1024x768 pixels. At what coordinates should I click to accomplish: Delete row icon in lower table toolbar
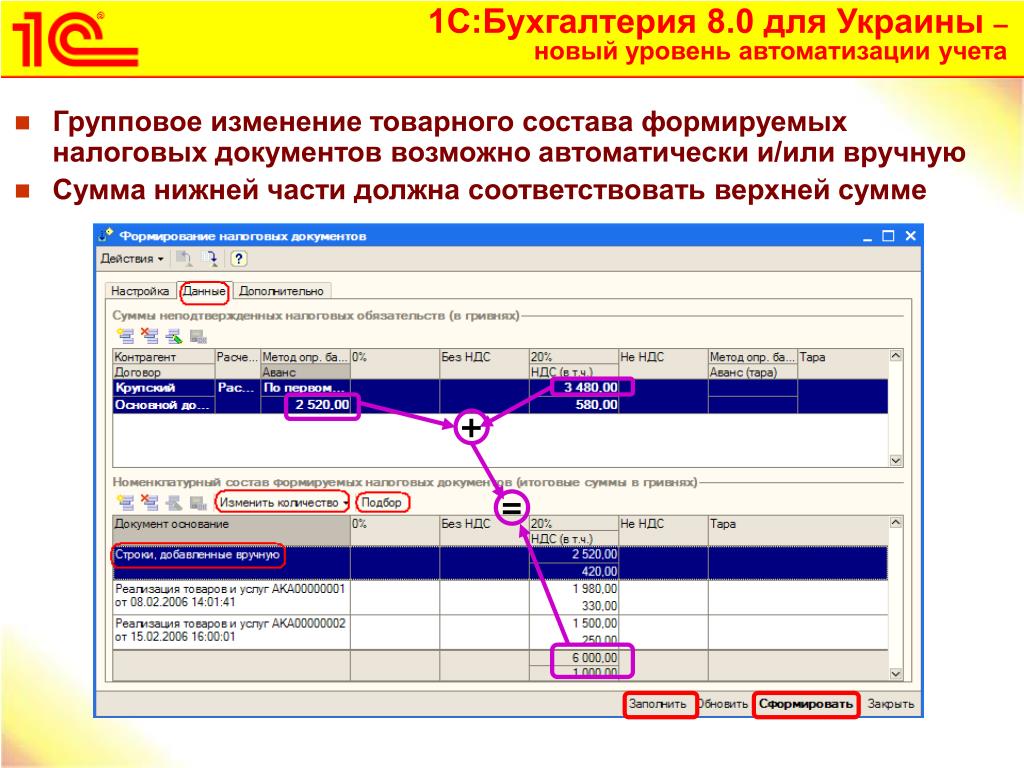click(x=150, y=502)
